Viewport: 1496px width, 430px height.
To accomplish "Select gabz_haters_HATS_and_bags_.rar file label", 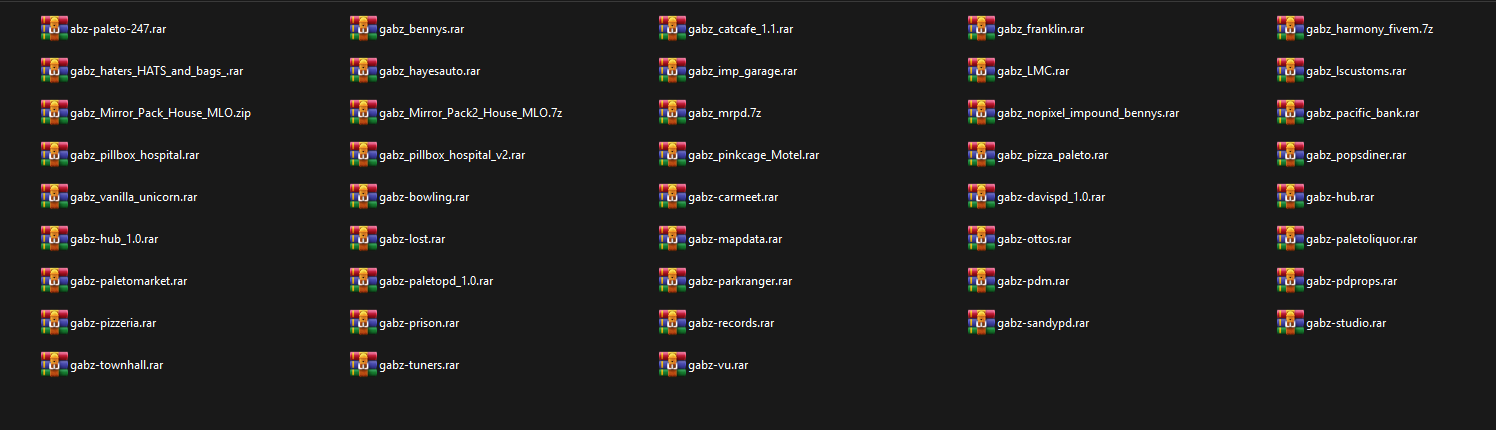I will tap(157, 71).
